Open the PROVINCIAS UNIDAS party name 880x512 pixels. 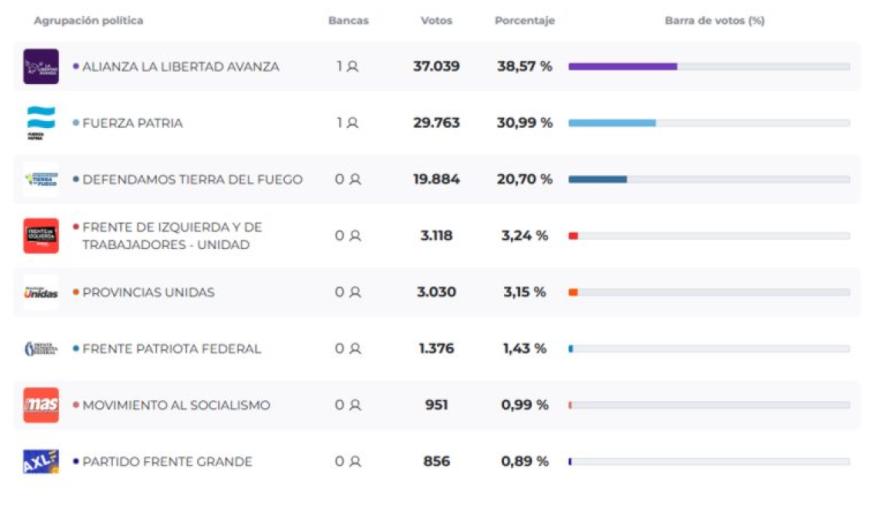click(x=148, y=293)
